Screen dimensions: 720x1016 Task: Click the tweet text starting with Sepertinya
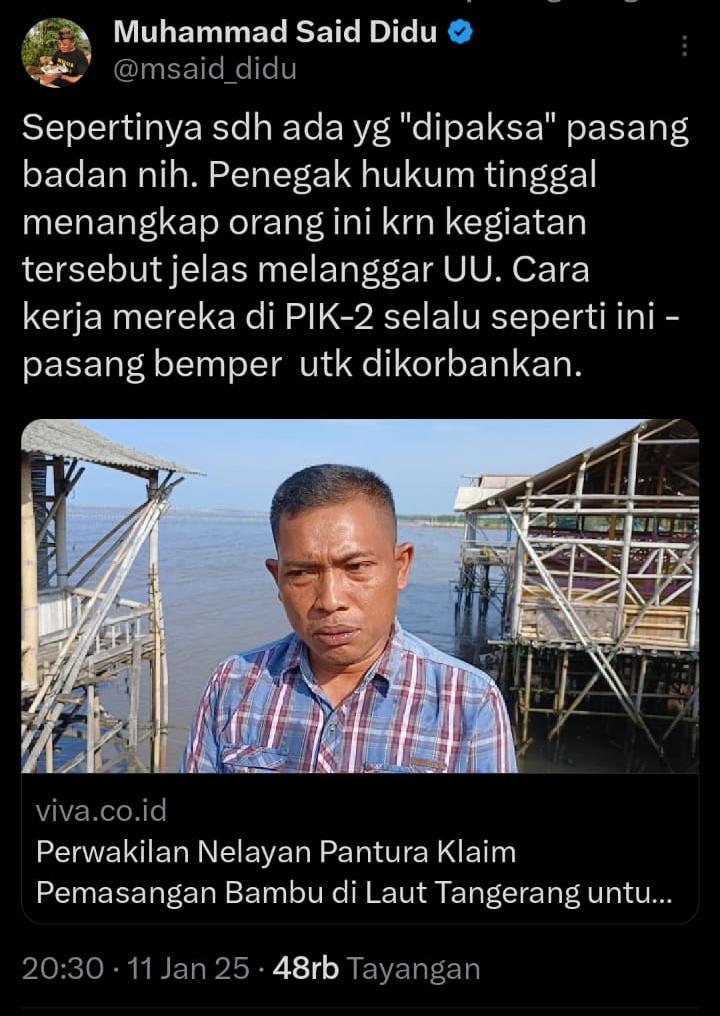355,246
